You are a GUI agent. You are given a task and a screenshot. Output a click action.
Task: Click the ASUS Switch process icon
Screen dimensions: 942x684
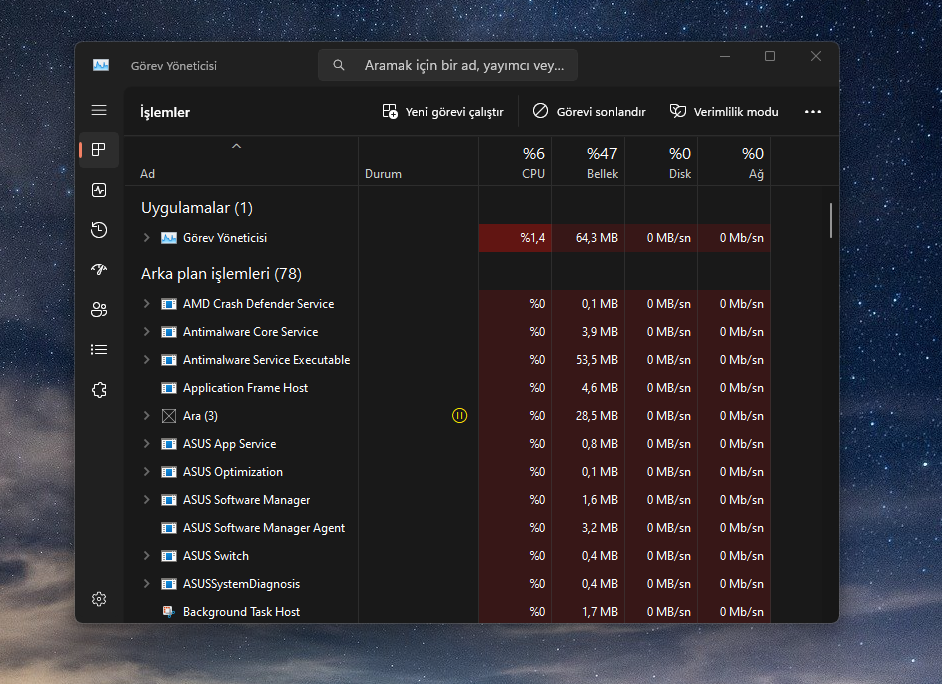169,556
